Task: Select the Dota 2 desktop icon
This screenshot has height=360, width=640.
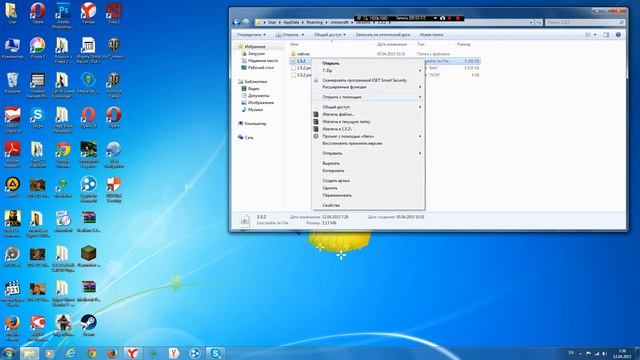Action: [113, 13]
